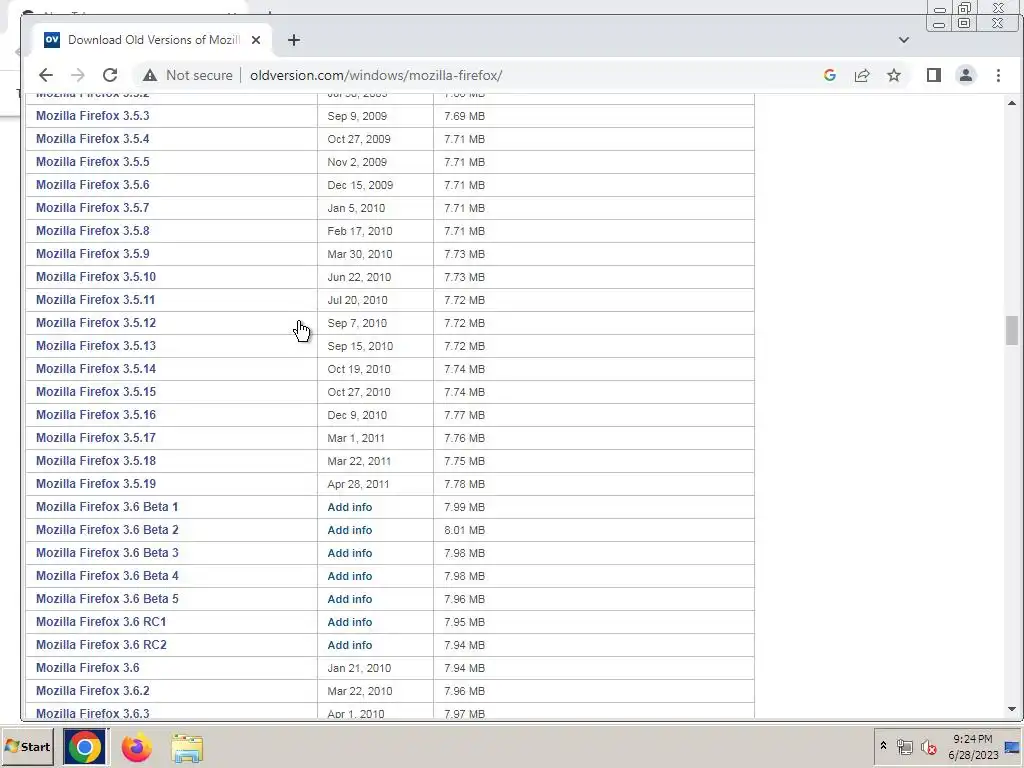Click Add info for Firefox 3.6 Beta 4

350,576
